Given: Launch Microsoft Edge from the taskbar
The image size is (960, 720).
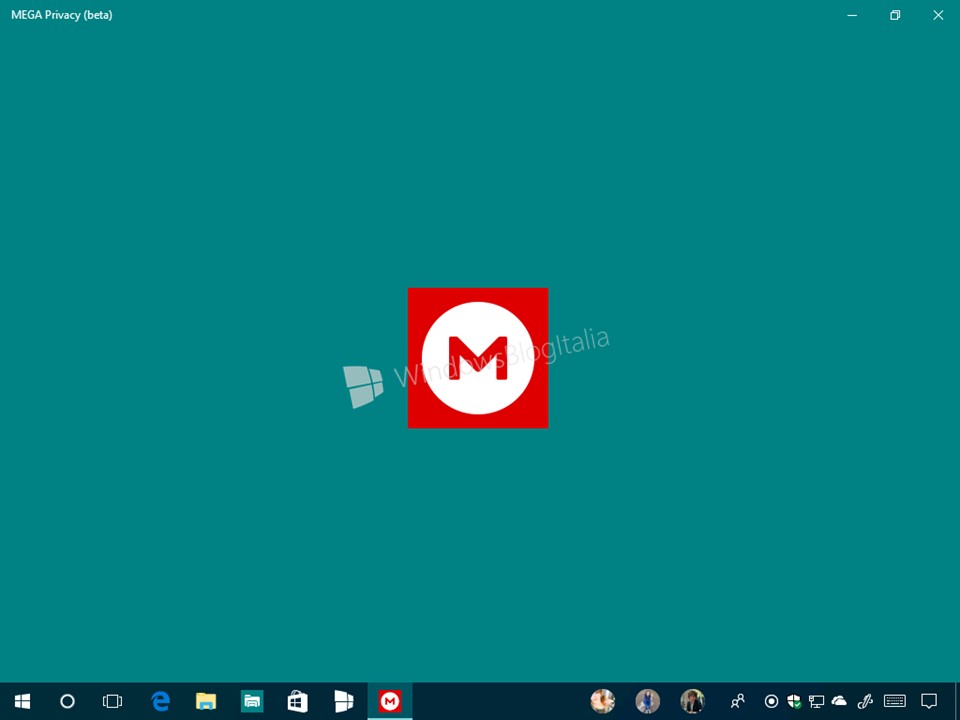Looking at the screenshot, I should tap(160, 701).
